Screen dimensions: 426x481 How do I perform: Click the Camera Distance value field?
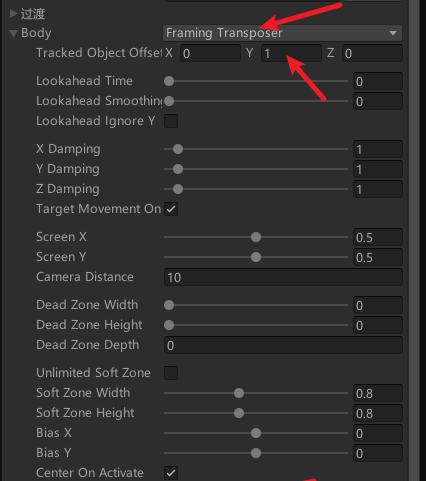click(x=283, y=277)
